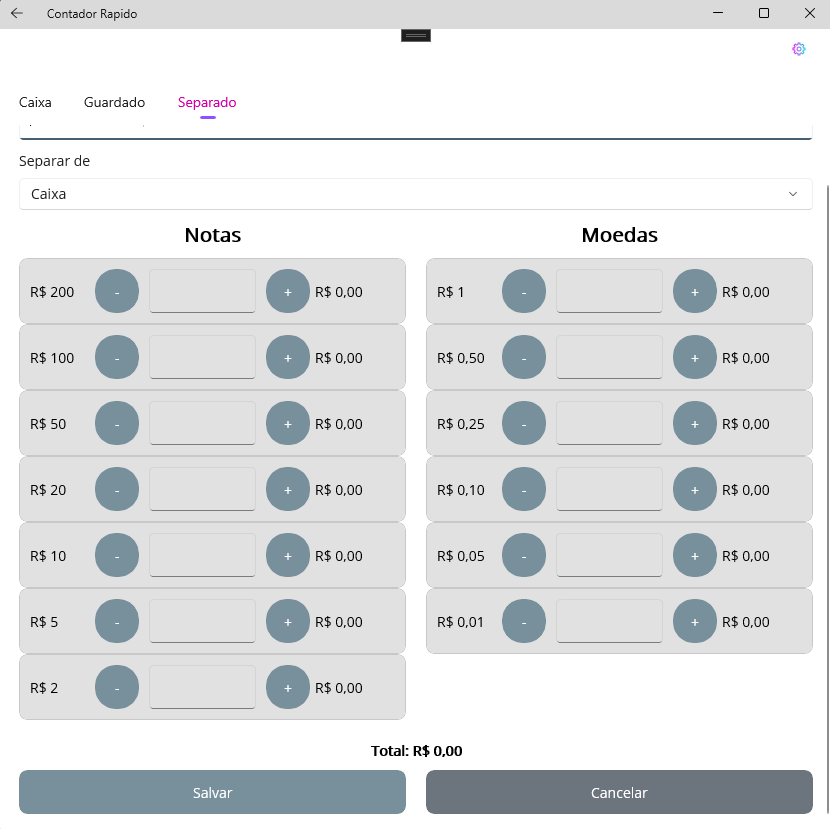This screenshot has width=830, height=829.
Task: Open the settings gear icon
Action: click(x=798, y=49)
